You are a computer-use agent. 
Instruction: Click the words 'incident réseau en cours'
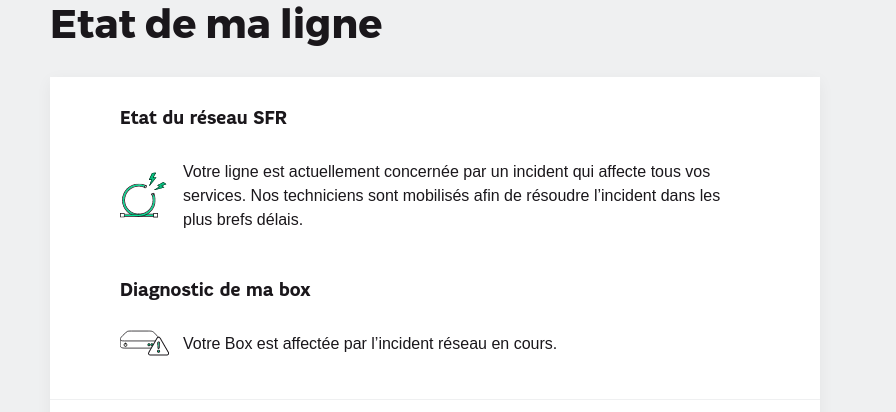pos(467,343)
